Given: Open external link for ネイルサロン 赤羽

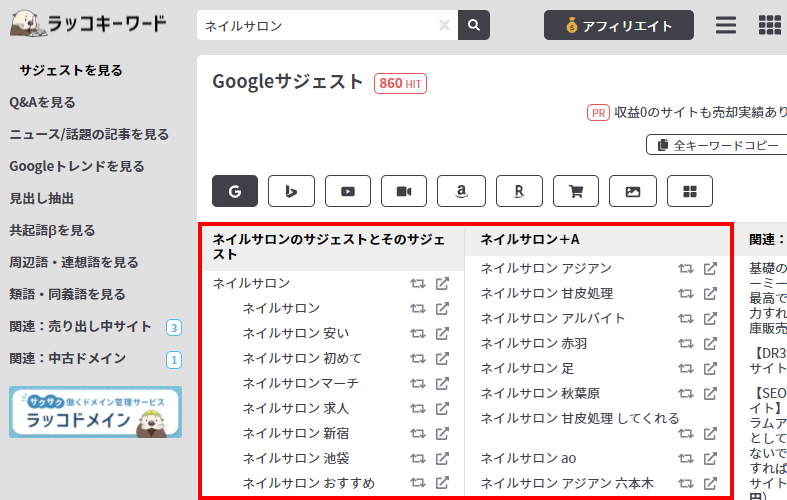Looking at the screenshot, I should coord(710,343).
